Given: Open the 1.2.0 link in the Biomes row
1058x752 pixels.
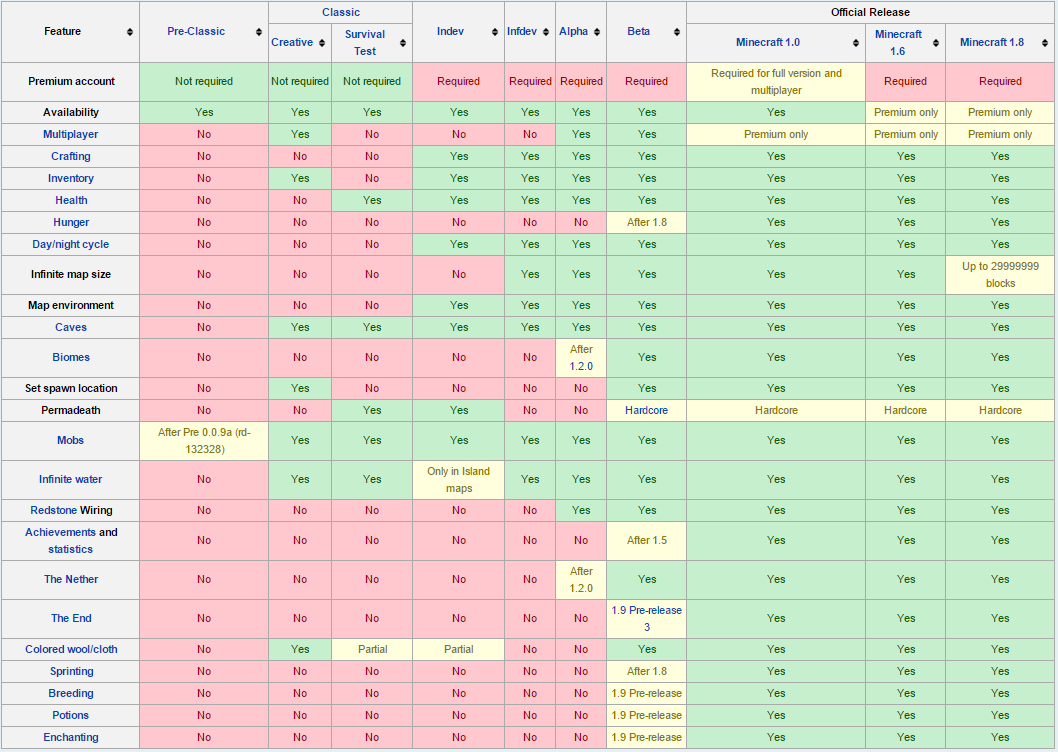Looking at the screenshot, I should click(581, 367).
